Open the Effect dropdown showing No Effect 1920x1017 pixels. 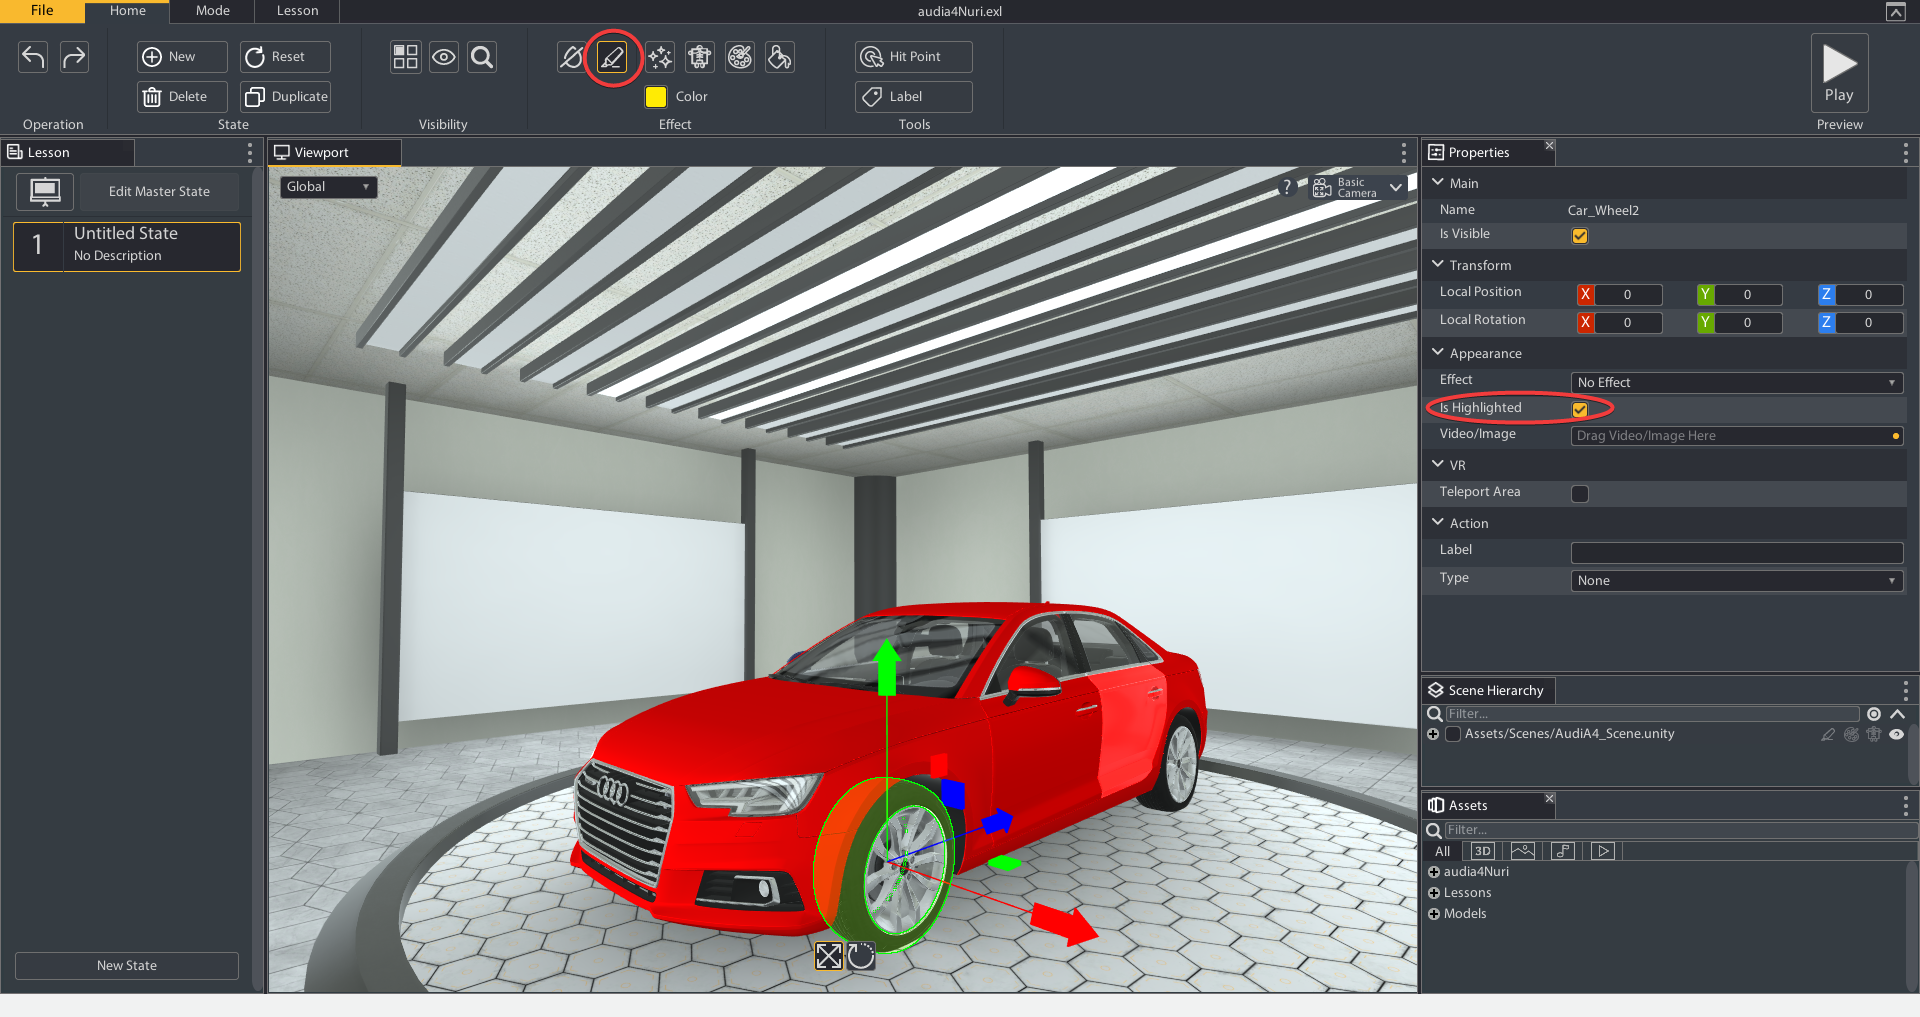coord(1736,383)
